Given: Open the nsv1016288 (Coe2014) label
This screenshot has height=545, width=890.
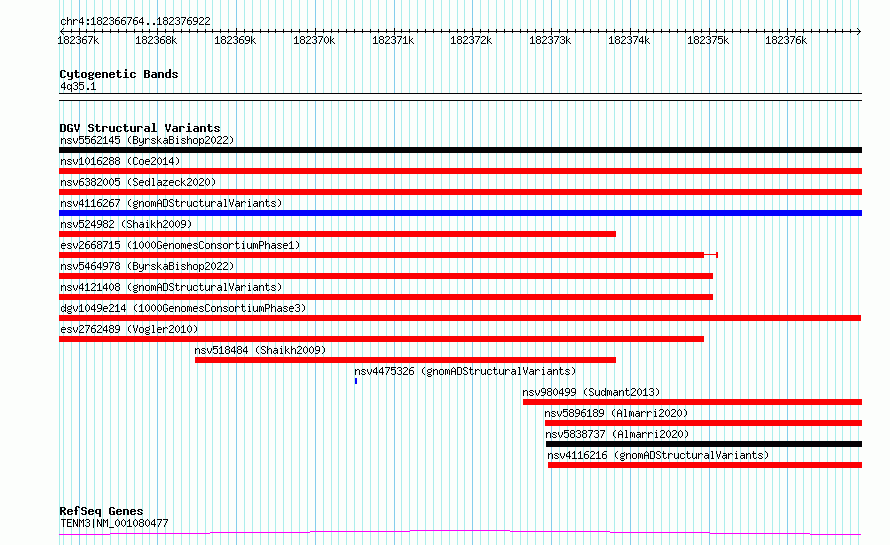Looking at the screenshot, I should point(120,161).
